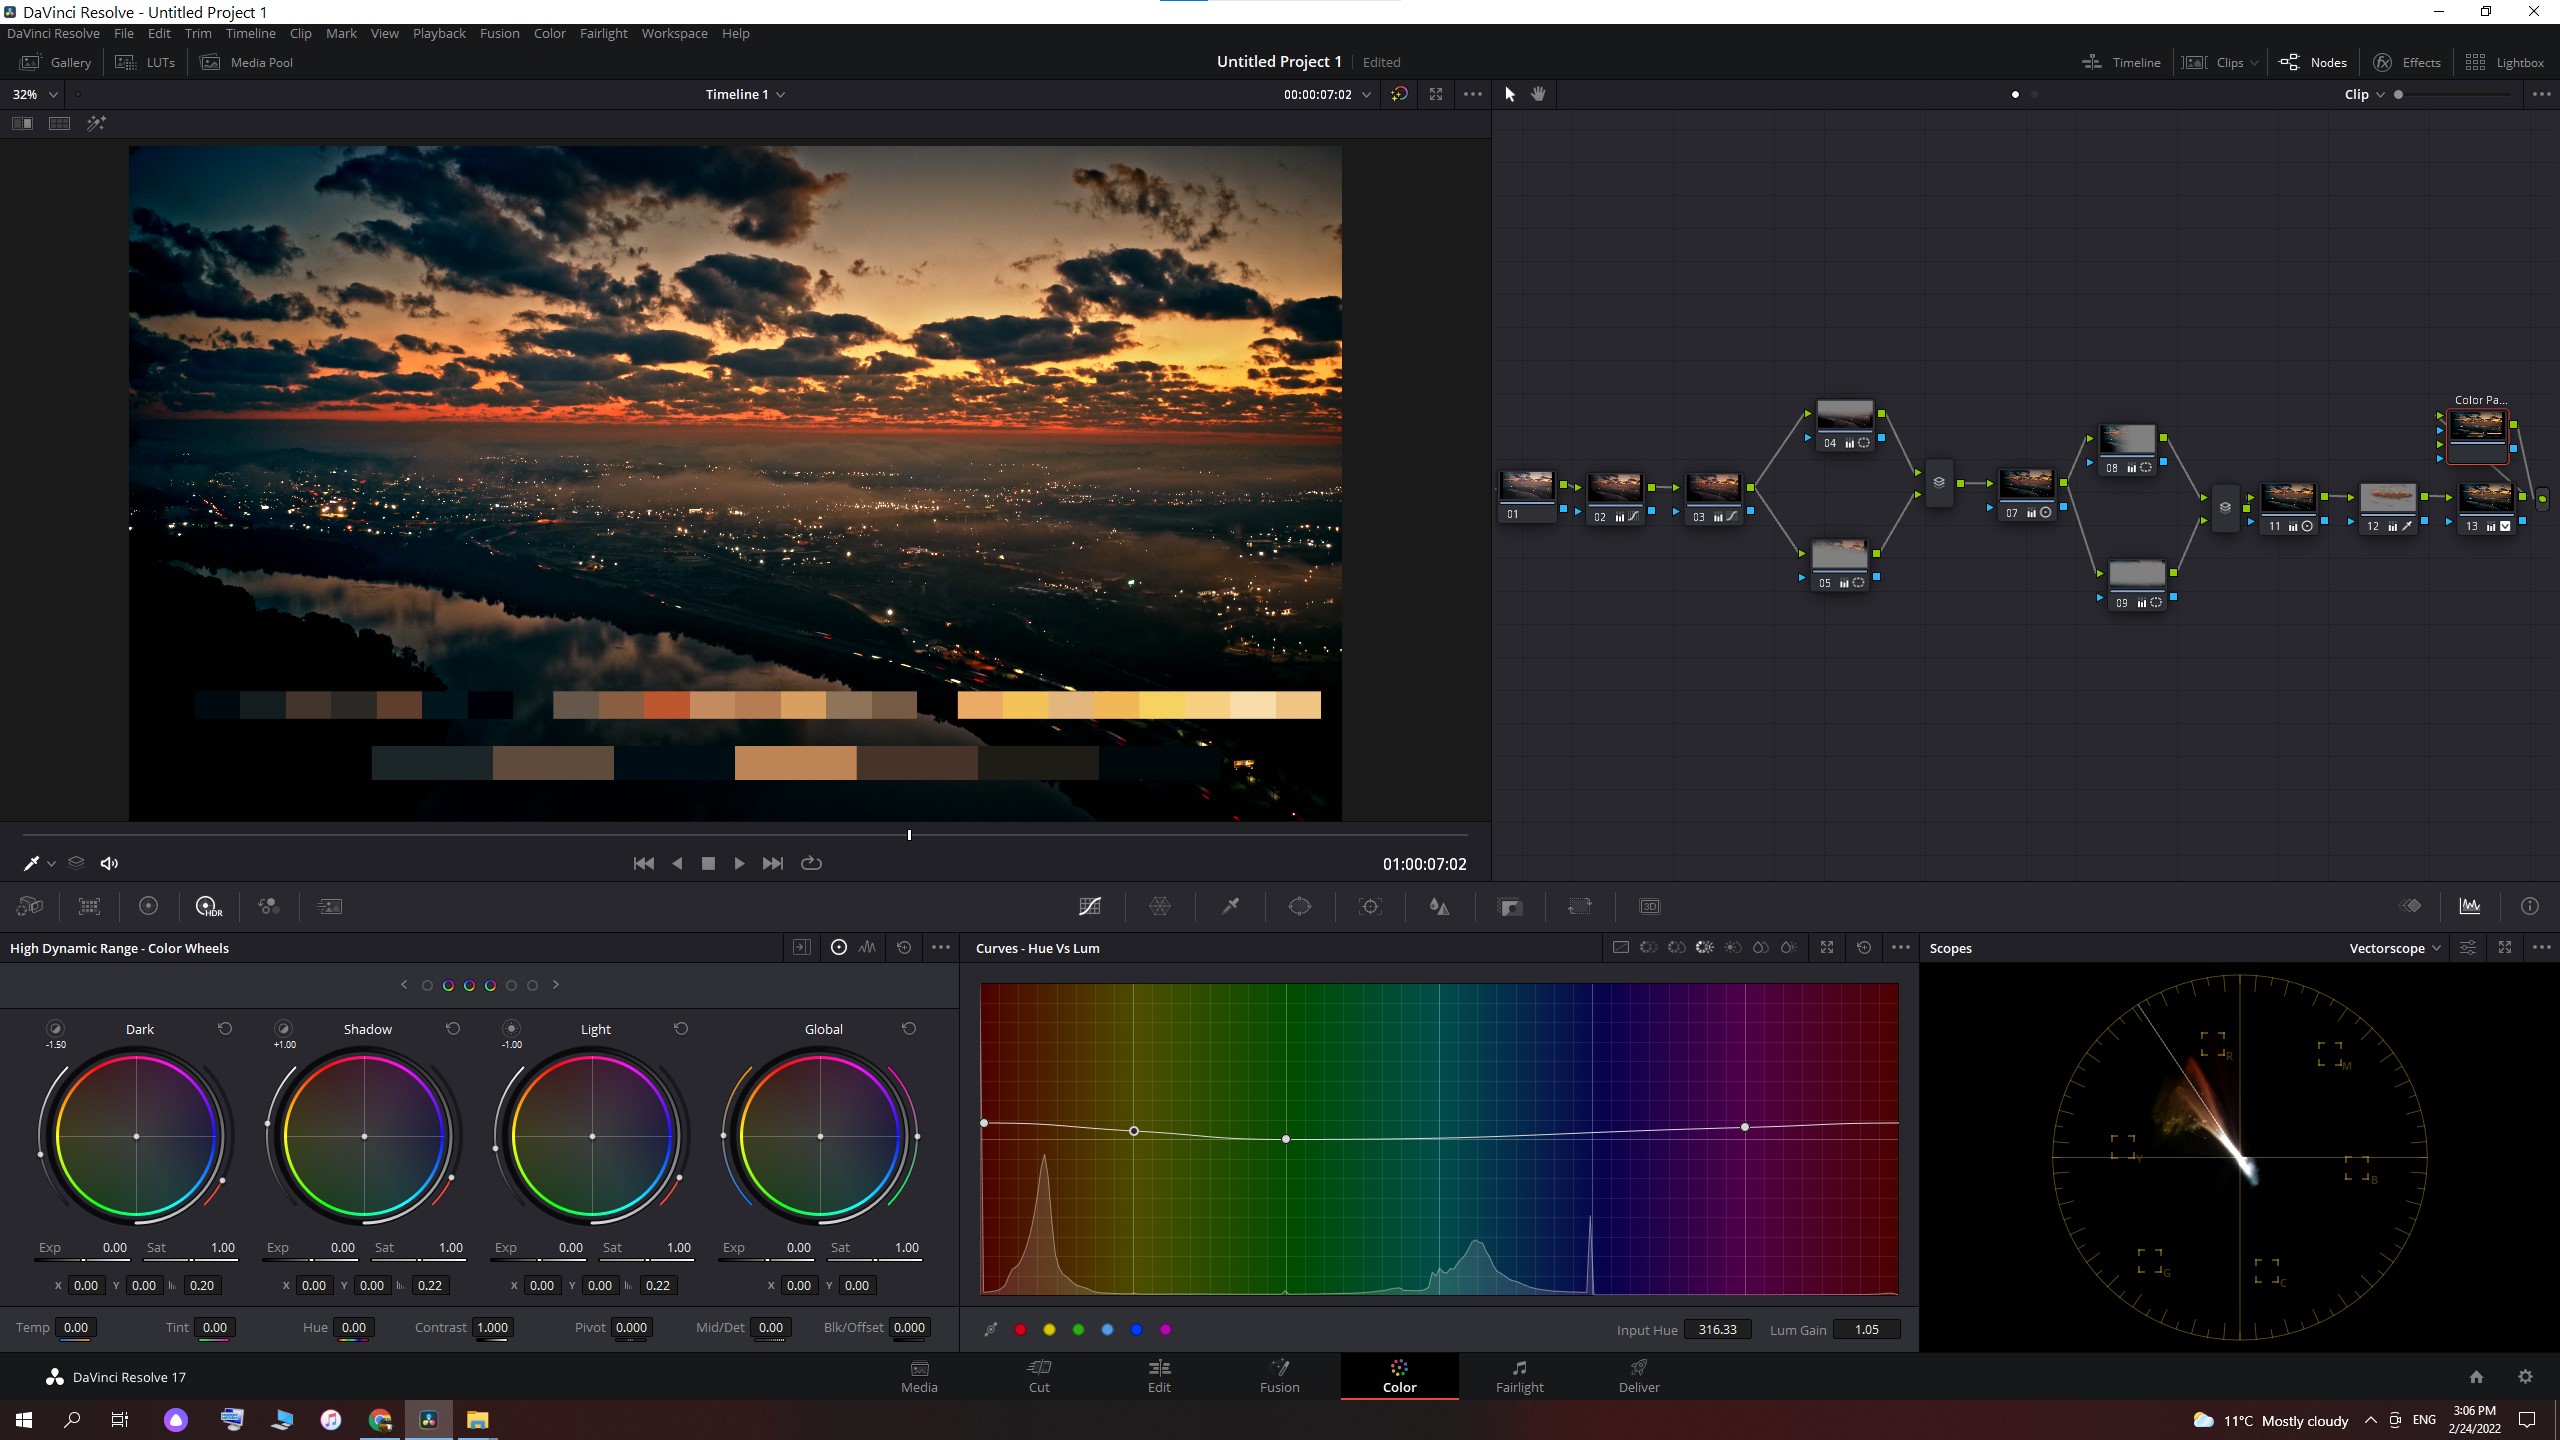Click the Scopes palette icon
The image size is (2560, 1440).
pos(2470,907)
